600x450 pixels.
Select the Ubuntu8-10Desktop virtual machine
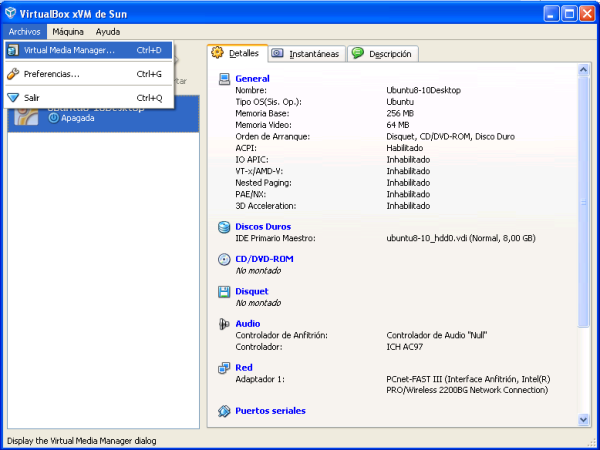pyautogui.click(x=90, y=115)
